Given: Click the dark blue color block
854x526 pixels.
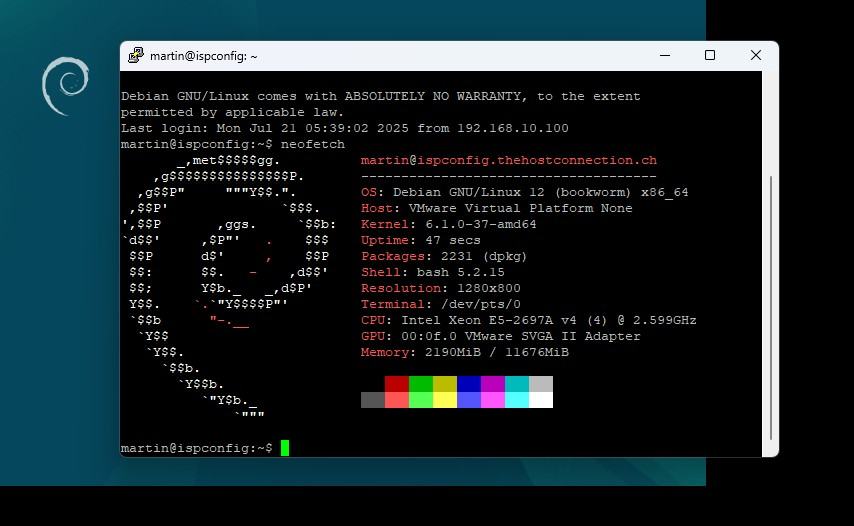Looking at the screenshot, I should pyautogui.click(x=469, y=384).
